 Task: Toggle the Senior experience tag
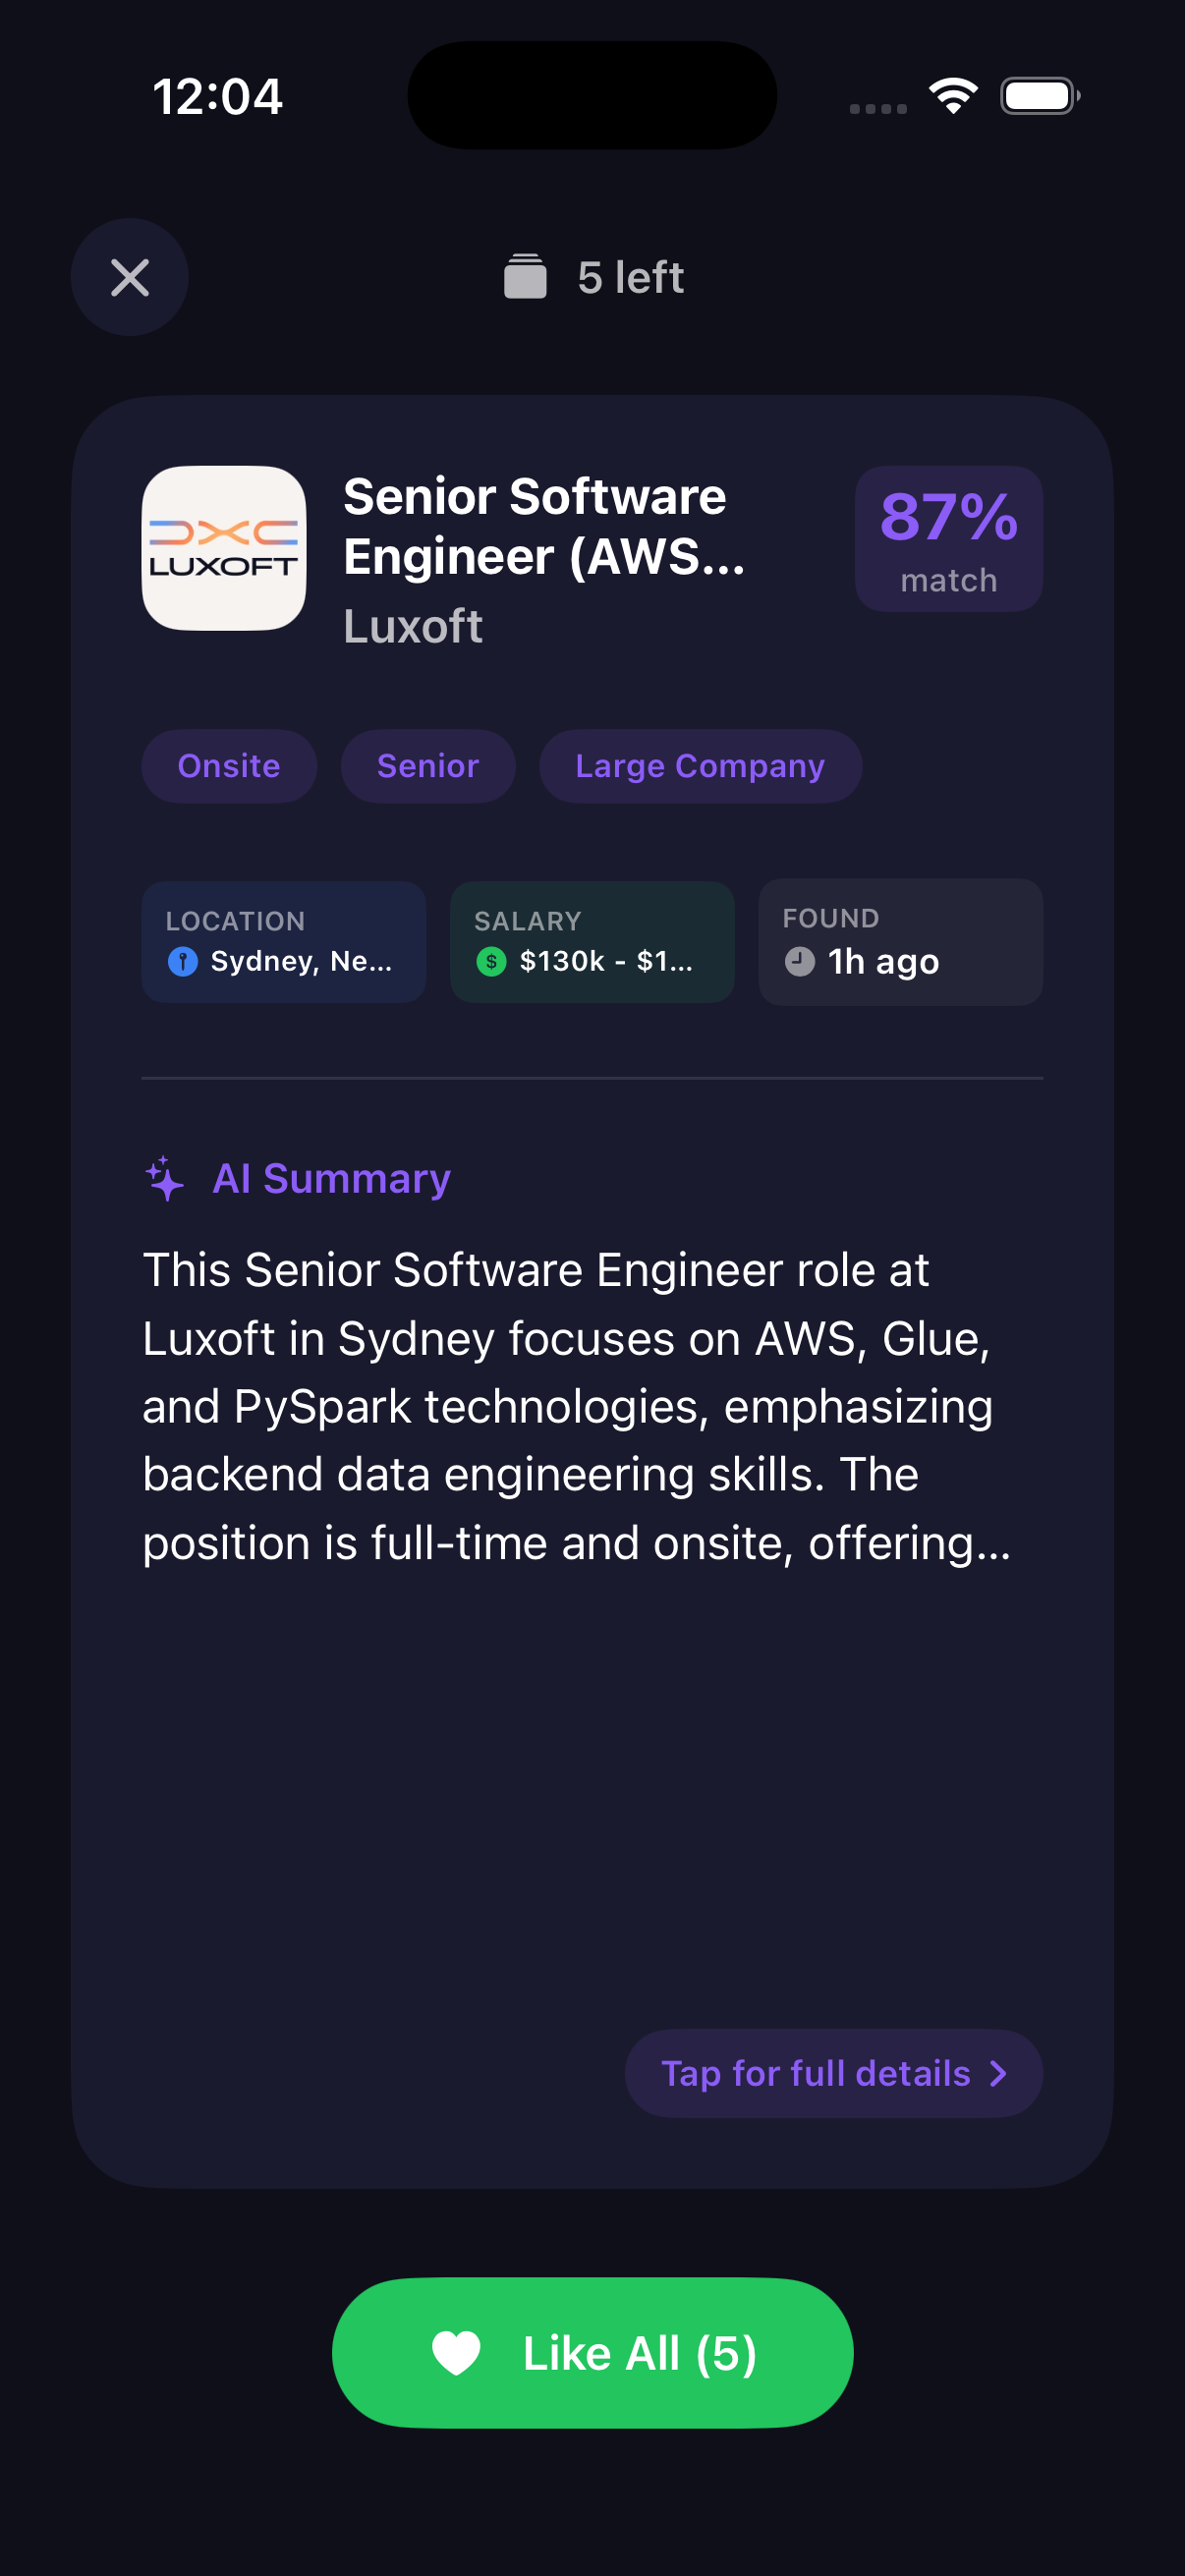[x=428, y=765]
